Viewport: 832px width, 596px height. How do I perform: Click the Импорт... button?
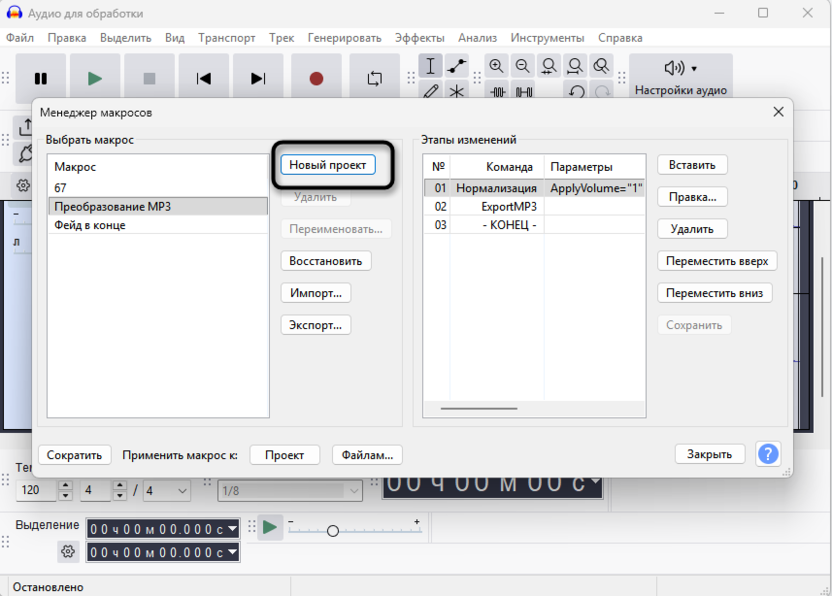(x=315, y=293)
